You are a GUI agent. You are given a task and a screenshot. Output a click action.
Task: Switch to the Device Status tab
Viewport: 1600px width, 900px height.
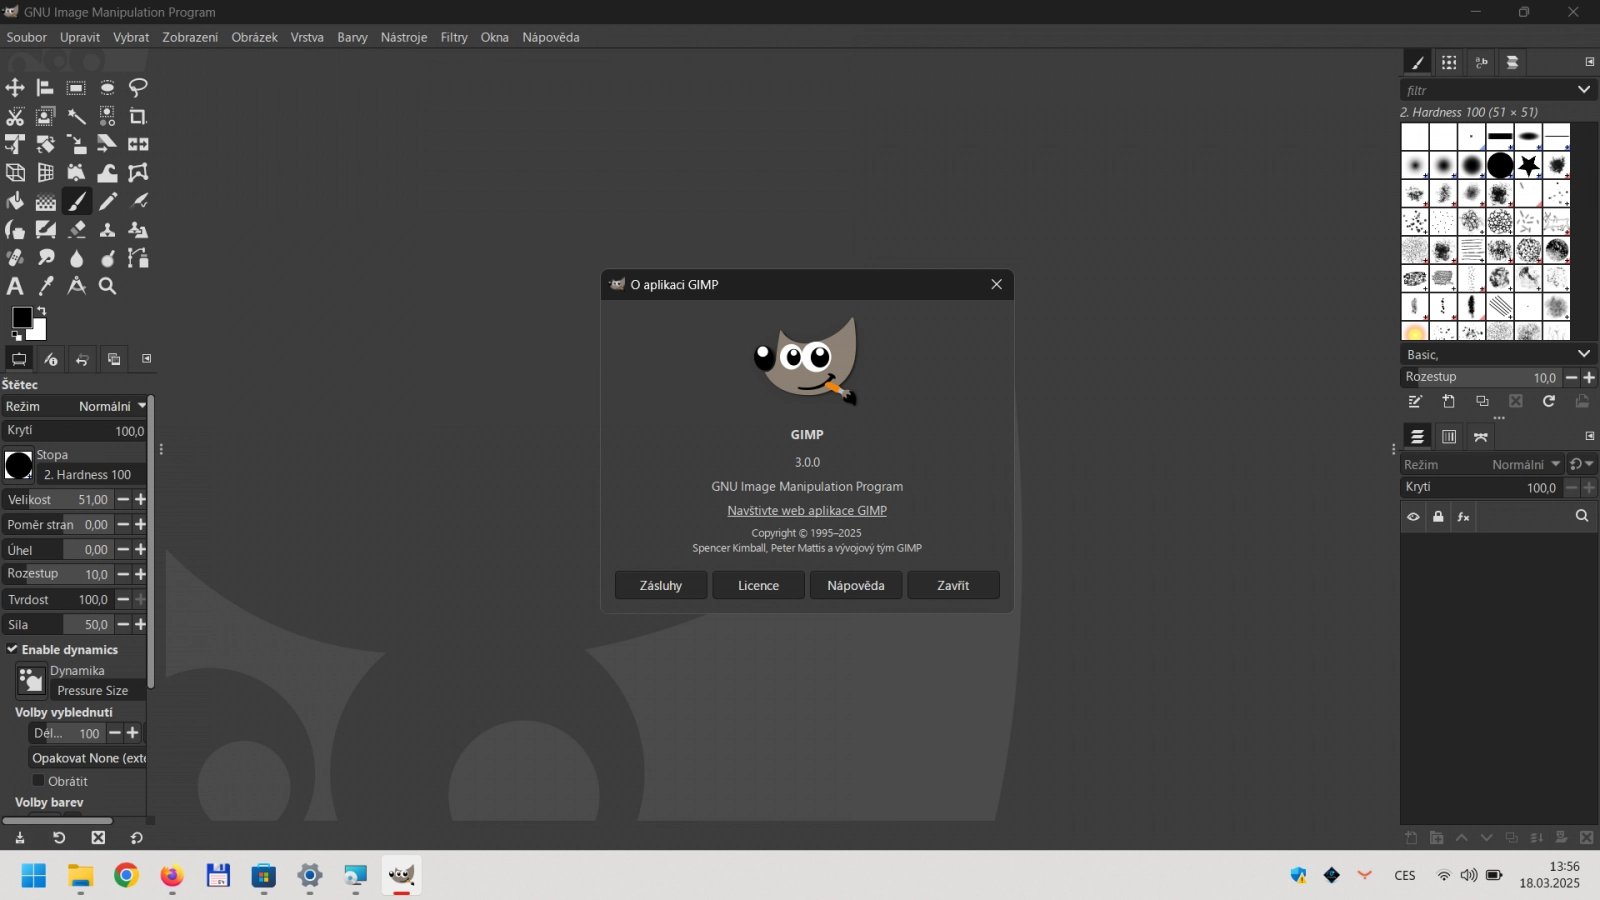(51, 359)
